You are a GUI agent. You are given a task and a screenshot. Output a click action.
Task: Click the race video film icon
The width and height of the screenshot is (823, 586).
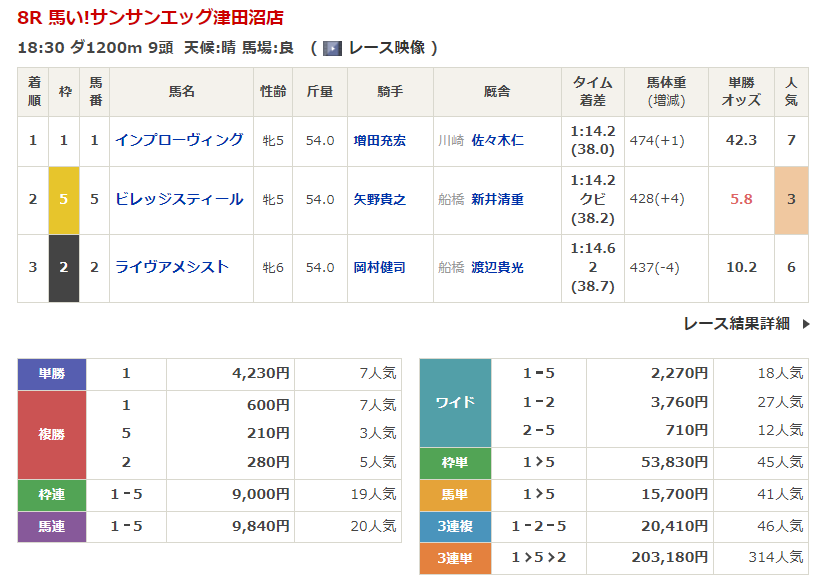(x=332, y=48)
